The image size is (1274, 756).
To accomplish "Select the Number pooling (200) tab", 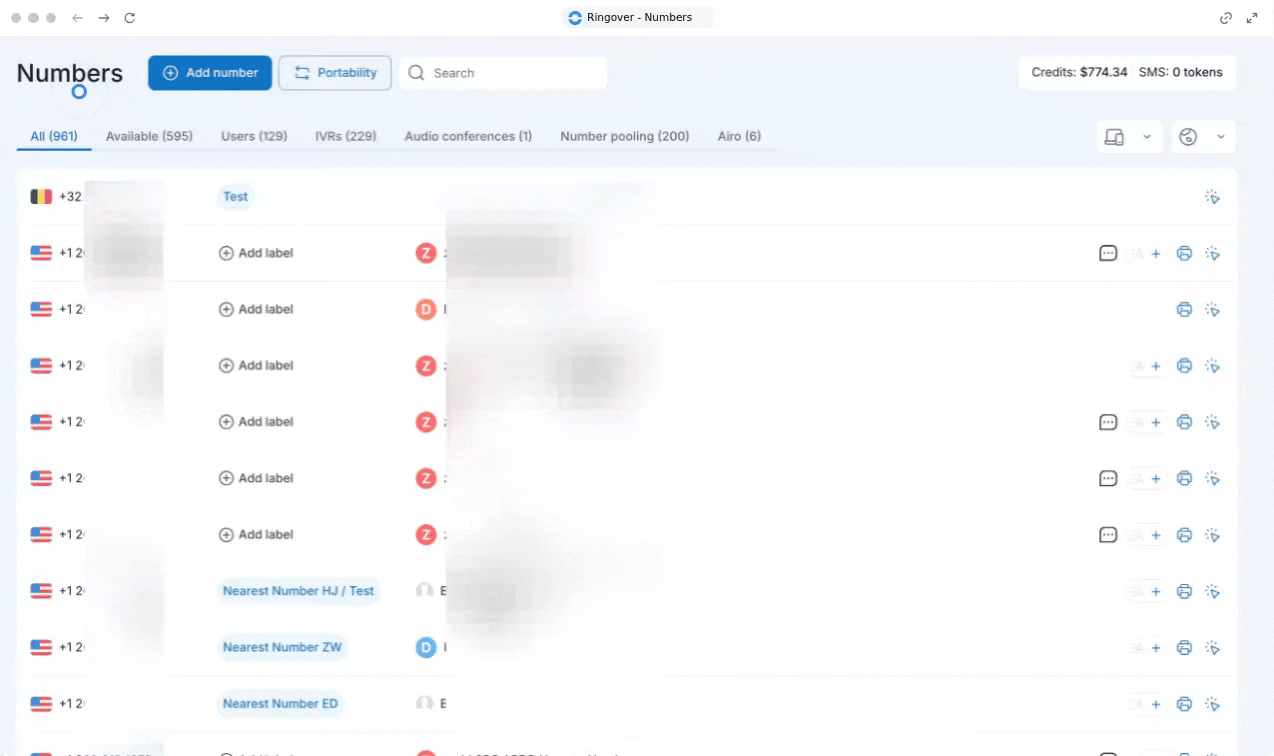I will click(625, 136).
